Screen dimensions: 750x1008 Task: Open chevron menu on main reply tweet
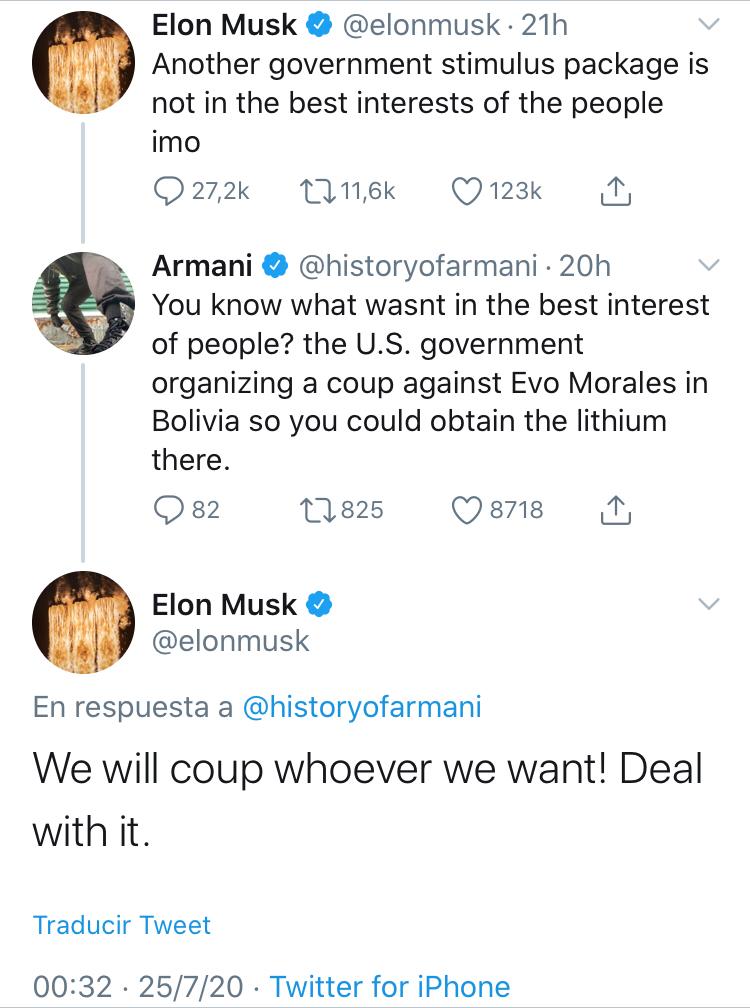(707, 604)
